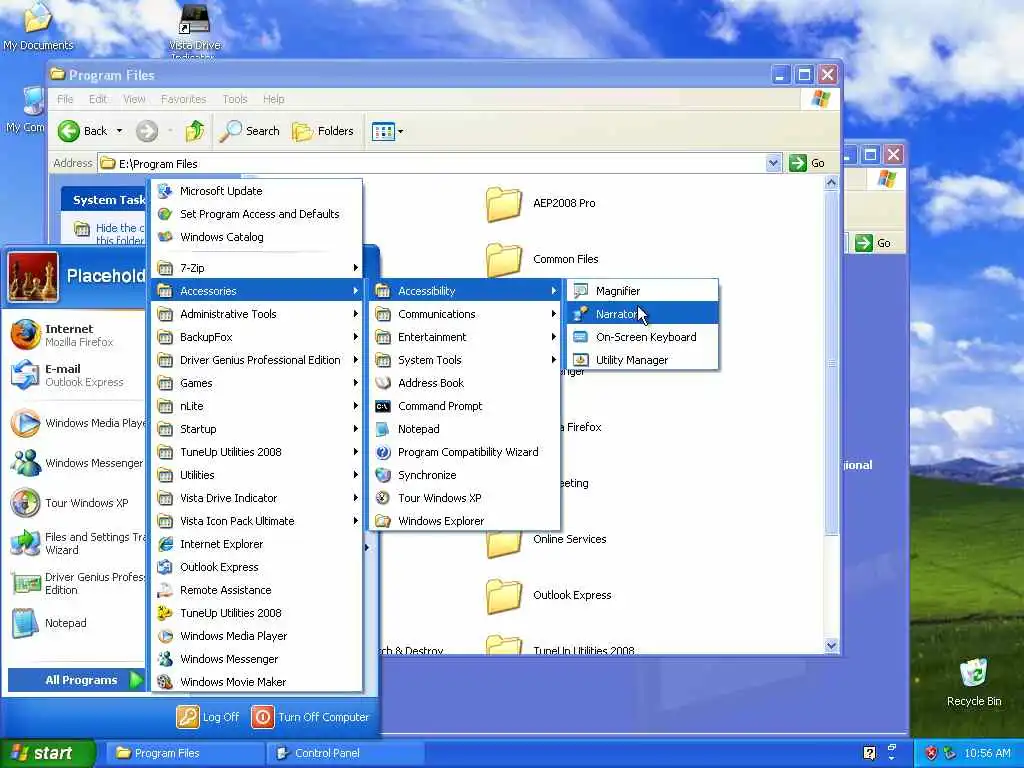Expand Administrative Tools group
The width and height of the screenshot is (1024, 768).
257,314
